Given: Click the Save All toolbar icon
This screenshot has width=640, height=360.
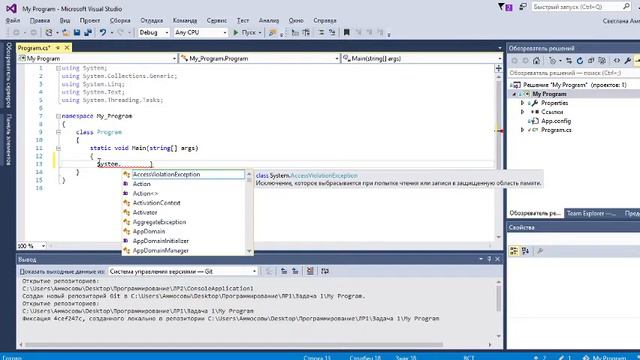Looking at the screenshot, I should point(88,32).
